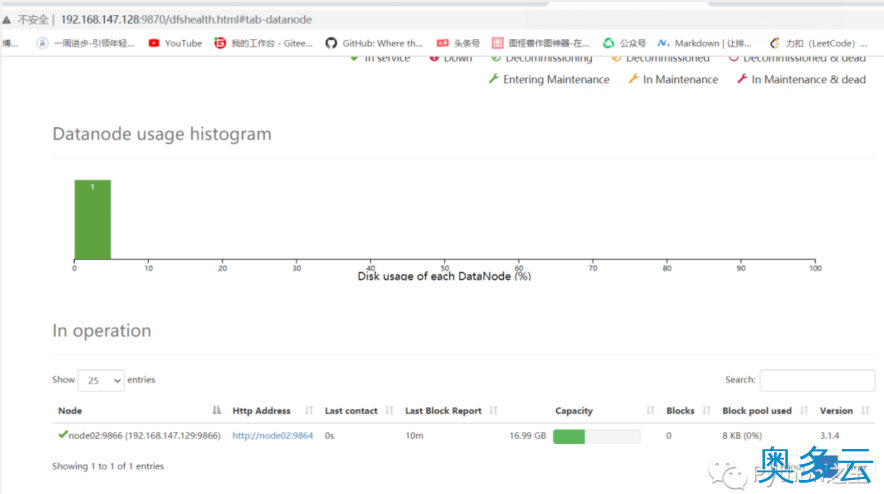Open the YouTube bookmark

point(175,43)
